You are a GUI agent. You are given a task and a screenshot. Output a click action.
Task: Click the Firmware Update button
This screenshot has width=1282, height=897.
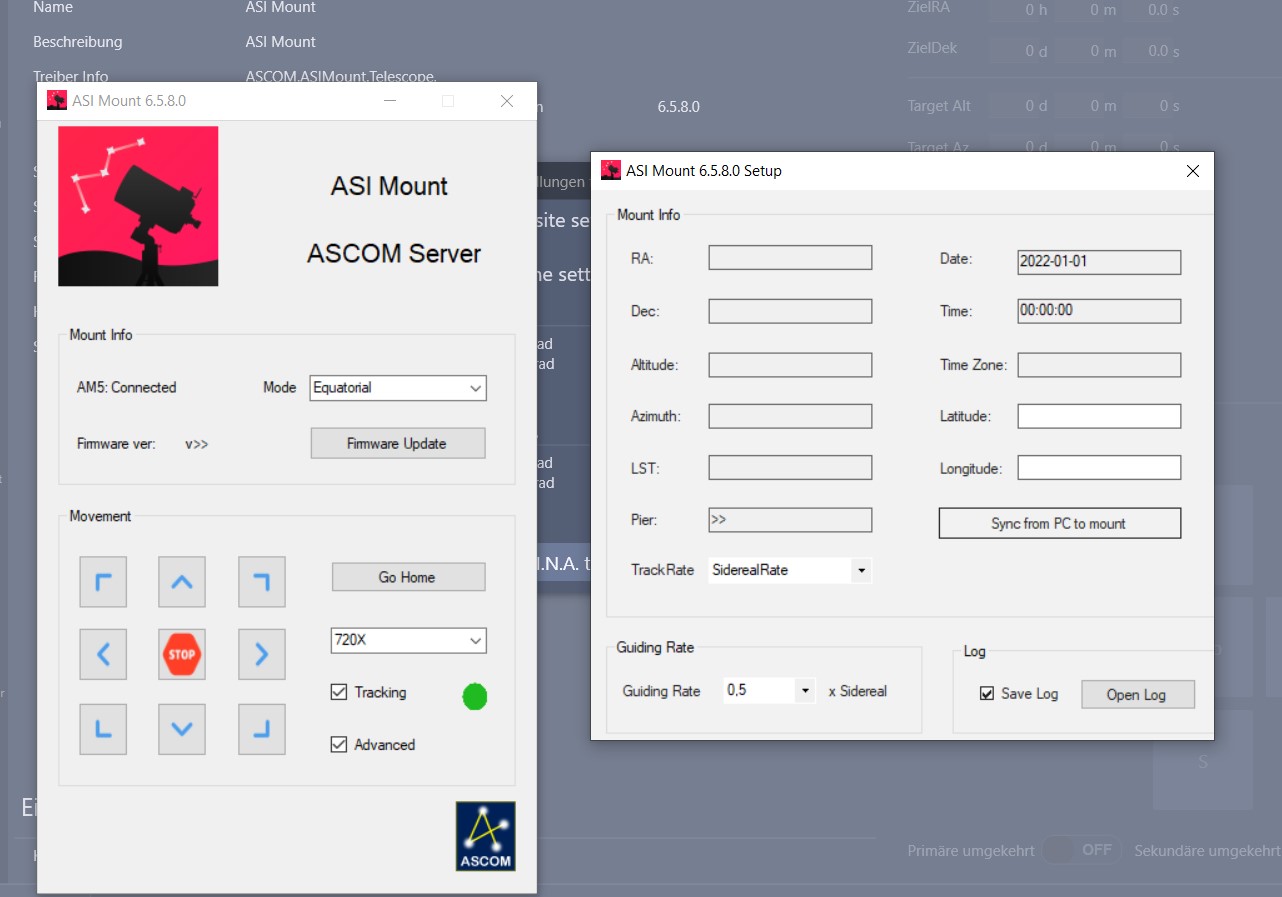pyautogui.click(x=398, y=443)
